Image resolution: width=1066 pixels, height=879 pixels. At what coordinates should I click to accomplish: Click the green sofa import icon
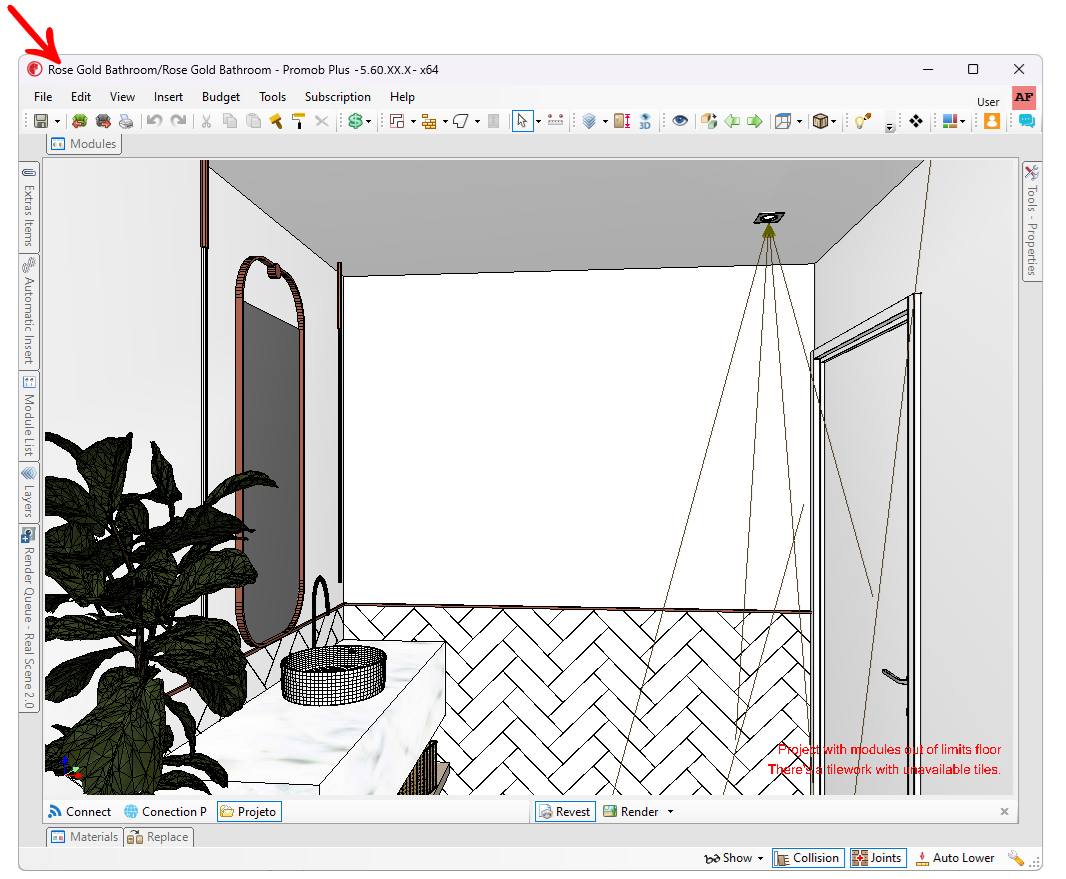80,121
